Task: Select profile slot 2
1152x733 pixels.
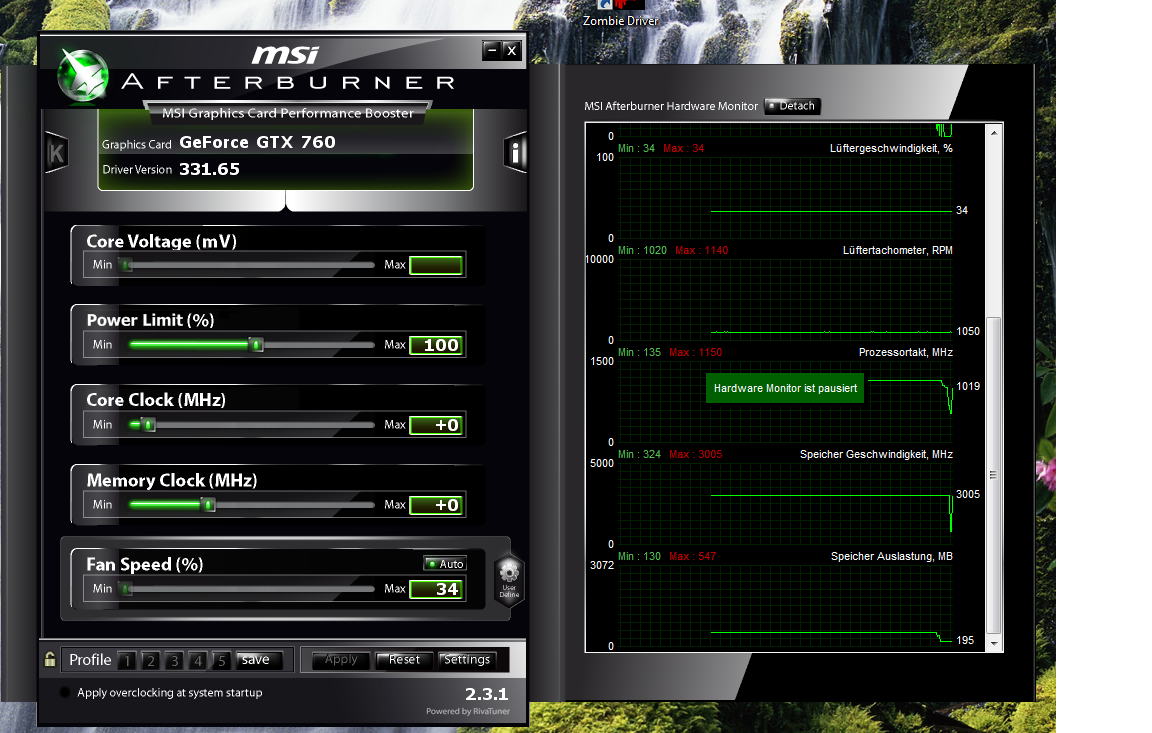Action: [x=151, y=660]
